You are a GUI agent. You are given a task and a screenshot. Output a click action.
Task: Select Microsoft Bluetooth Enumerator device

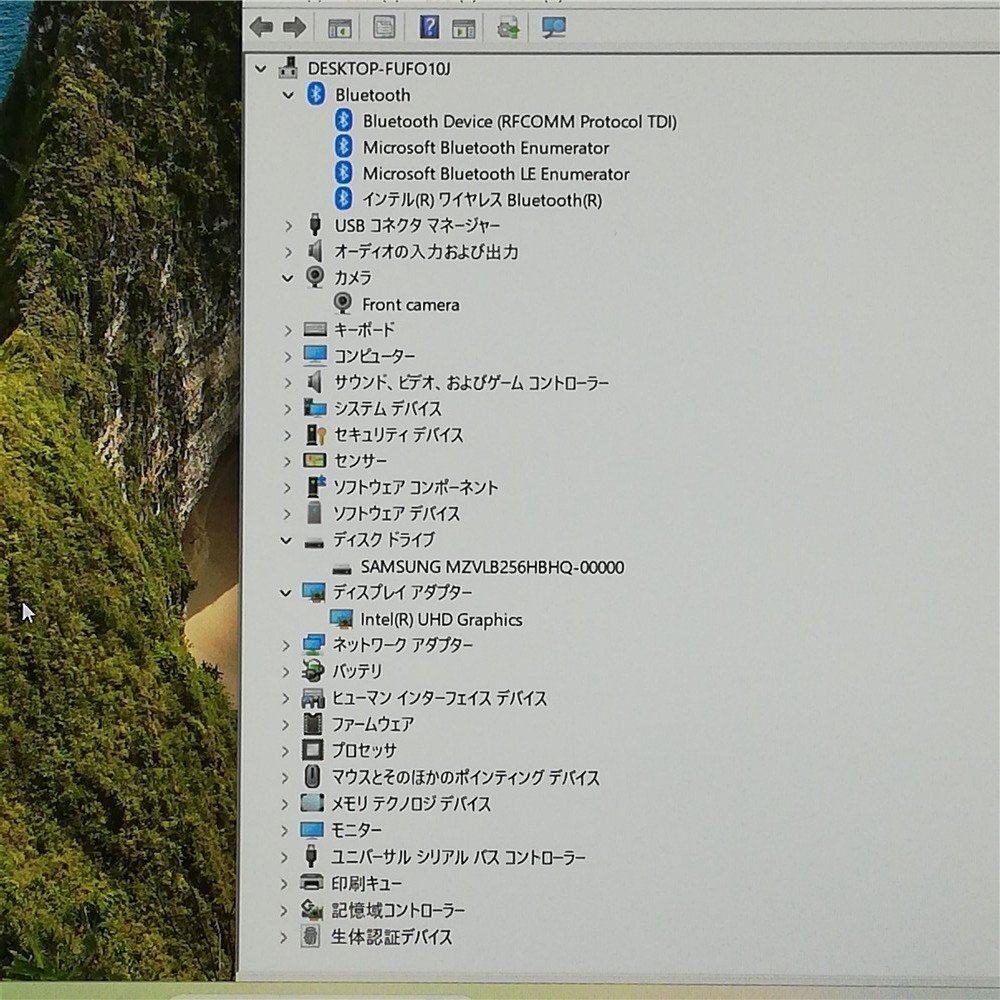click(486, 148)
